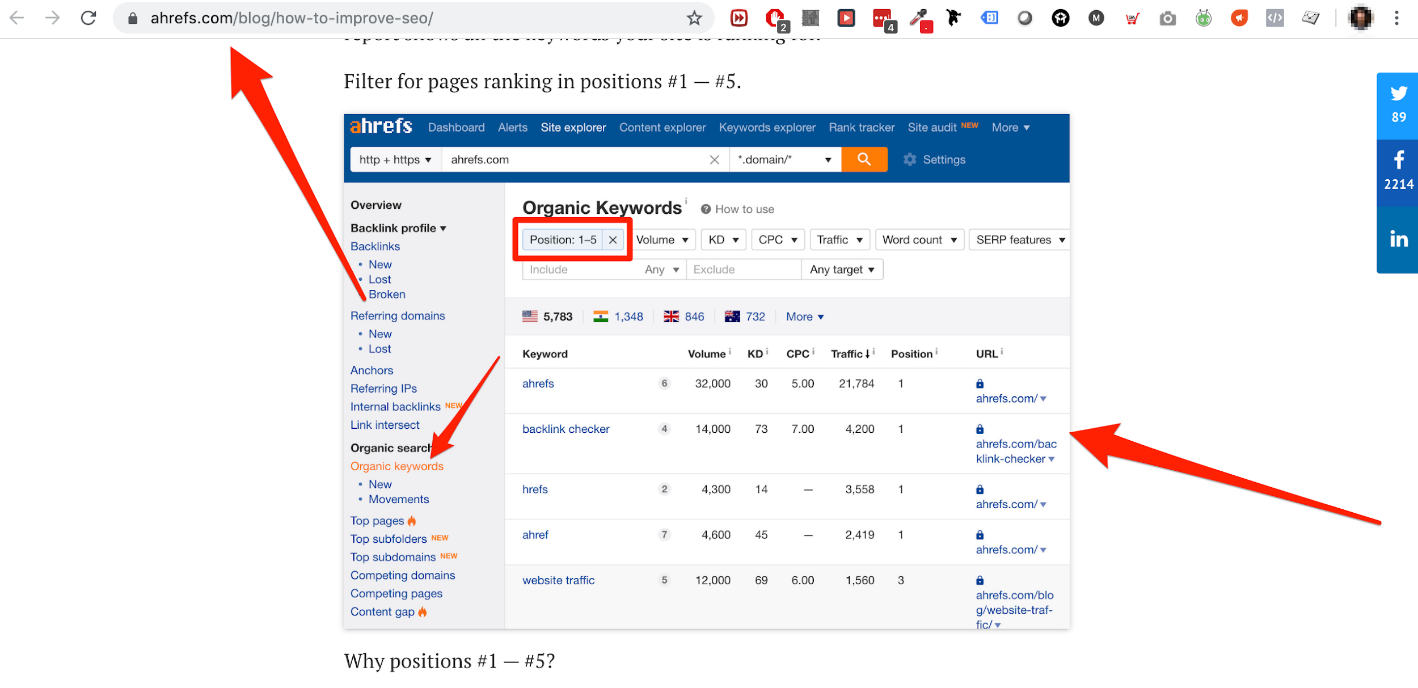The width and height of the screenshot is (1418, 688).
Task: Go back with the browser back arrow
Action: coord(17,18)
